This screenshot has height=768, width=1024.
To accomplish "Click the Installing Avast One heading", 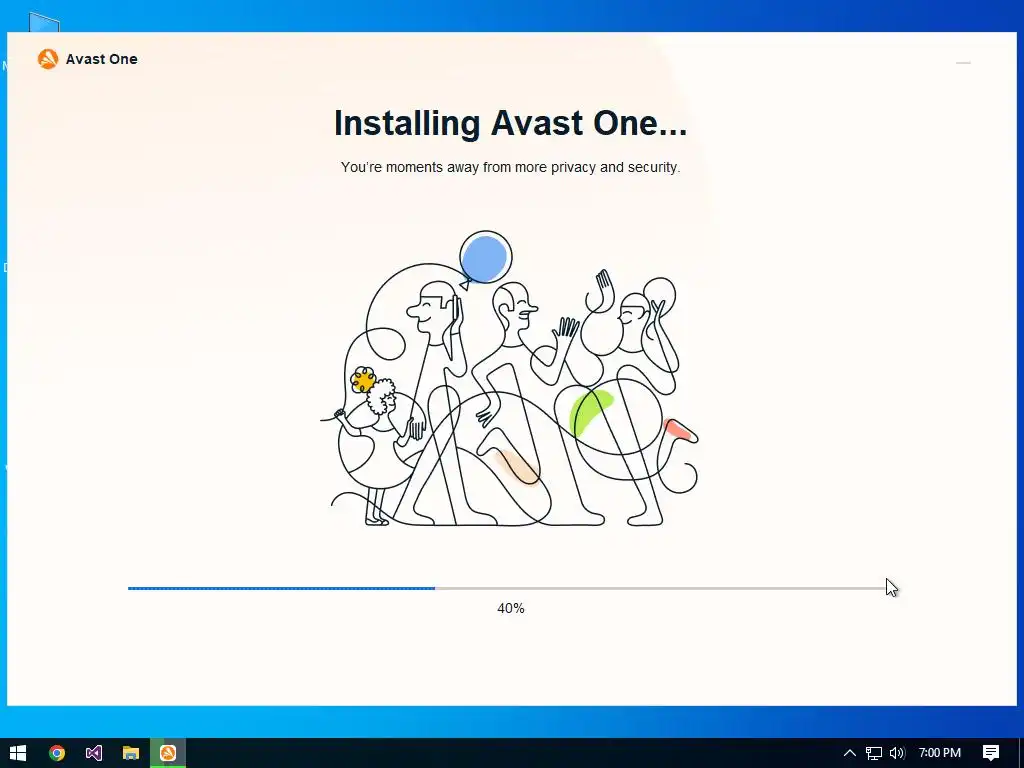I will (x=510, y=123).
